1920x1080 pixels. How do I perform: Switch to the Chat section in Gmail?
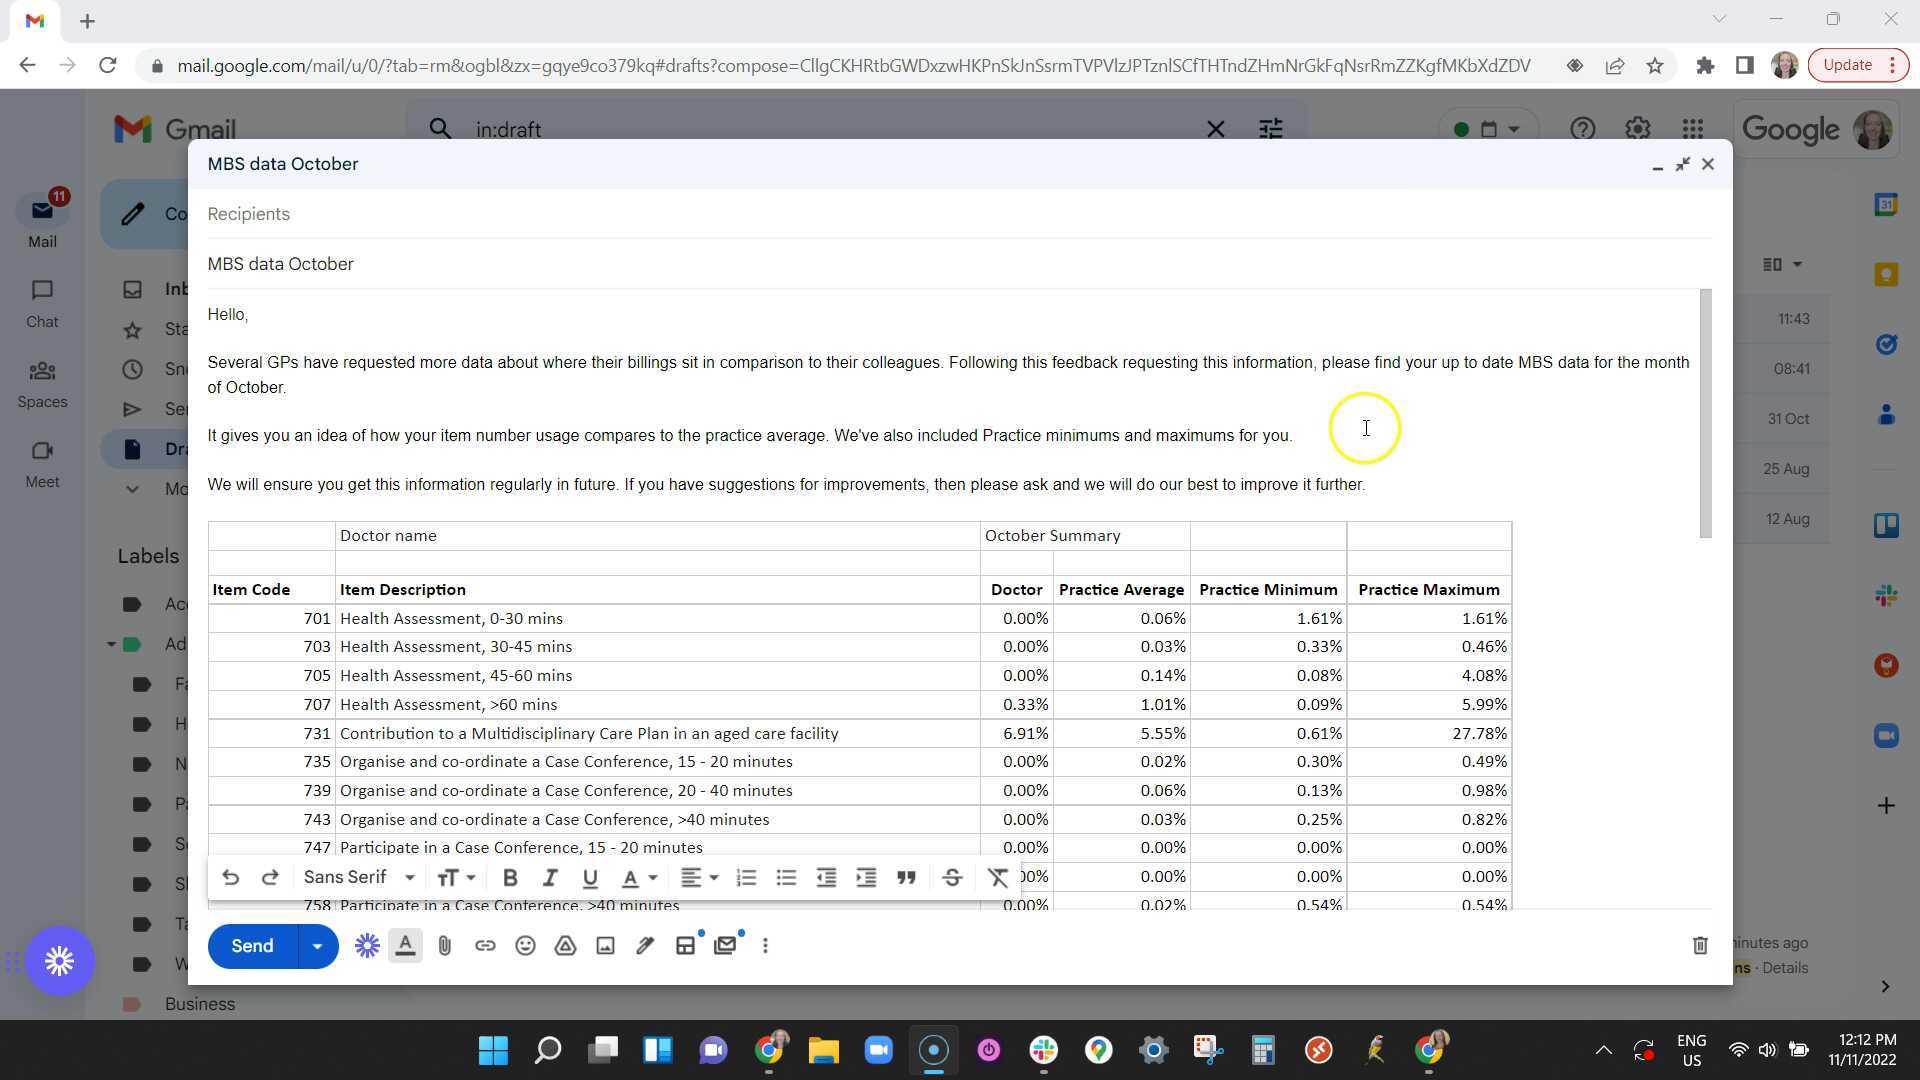click(41, 300)
